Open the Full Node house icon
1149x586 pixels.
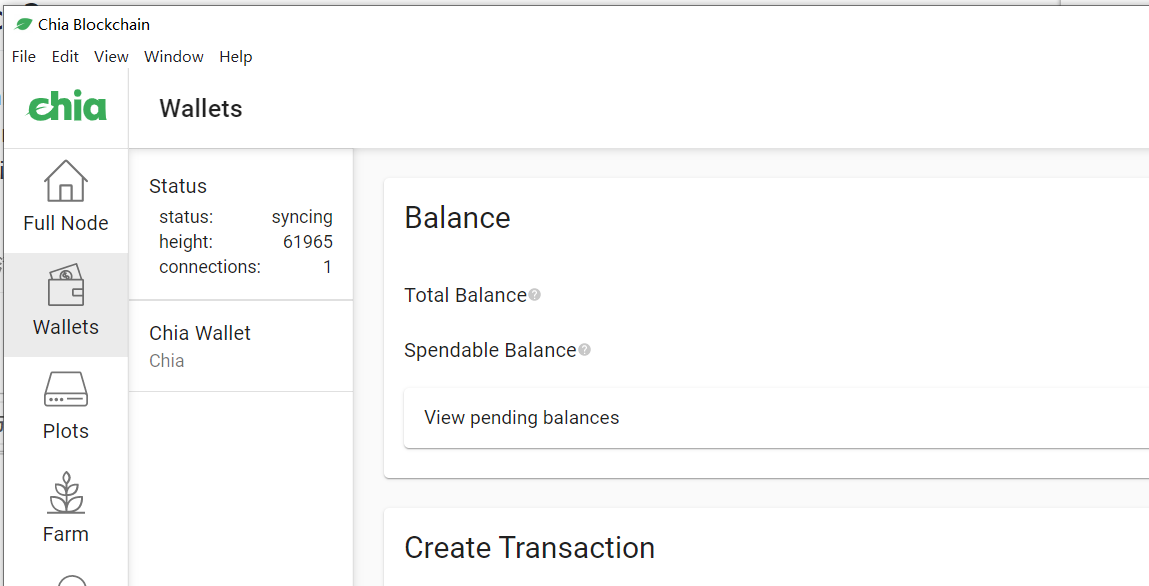coord(66,182)
